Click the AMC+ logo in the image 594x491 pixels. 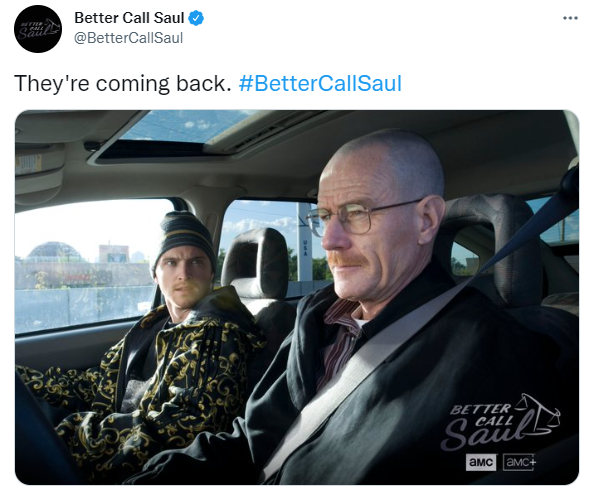(x=519, y=462)
